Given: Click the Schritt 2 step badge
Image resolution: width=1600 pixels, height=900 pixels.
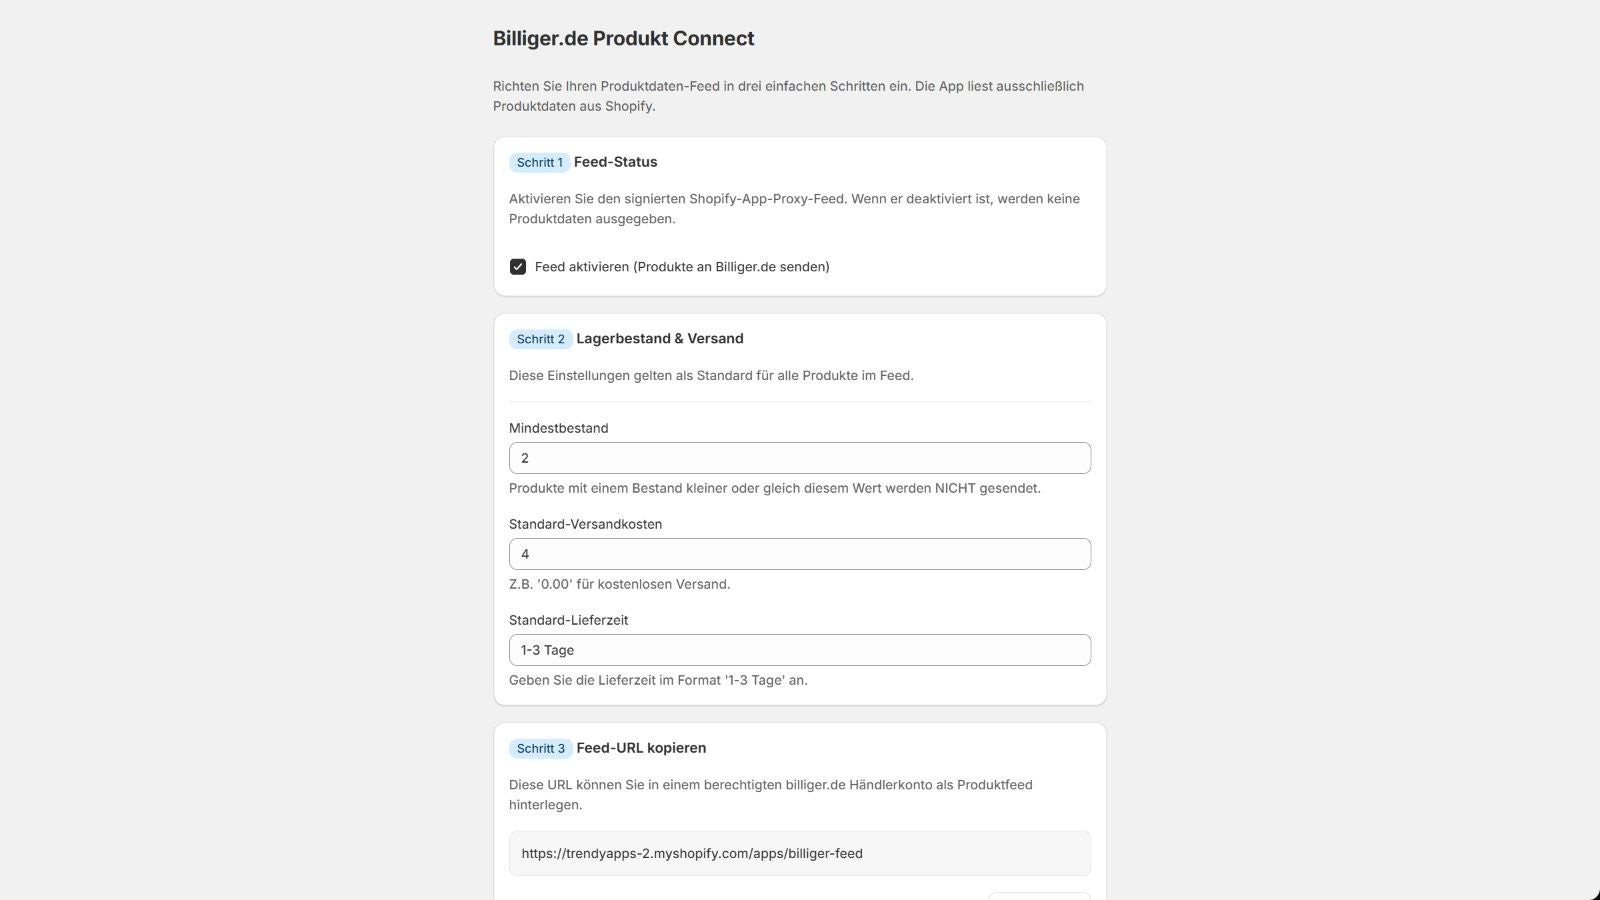Looking at the screenshot, I should coord(541,339).
